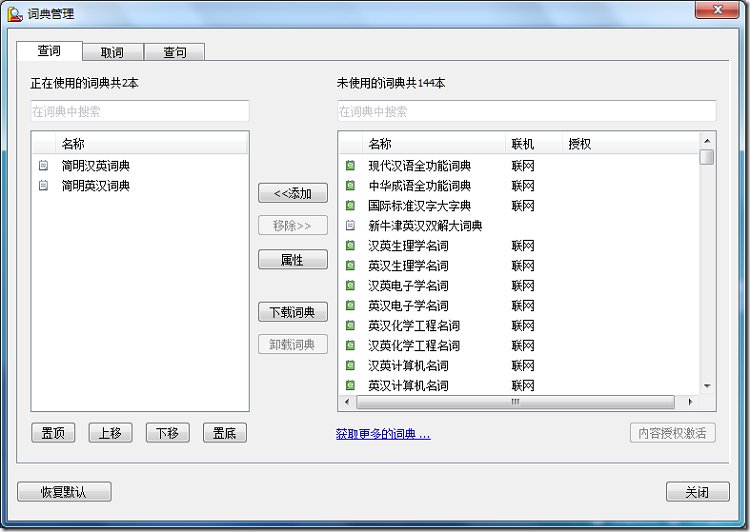Click the green icon beside 英汉计算机名词

tap(351, 385)
